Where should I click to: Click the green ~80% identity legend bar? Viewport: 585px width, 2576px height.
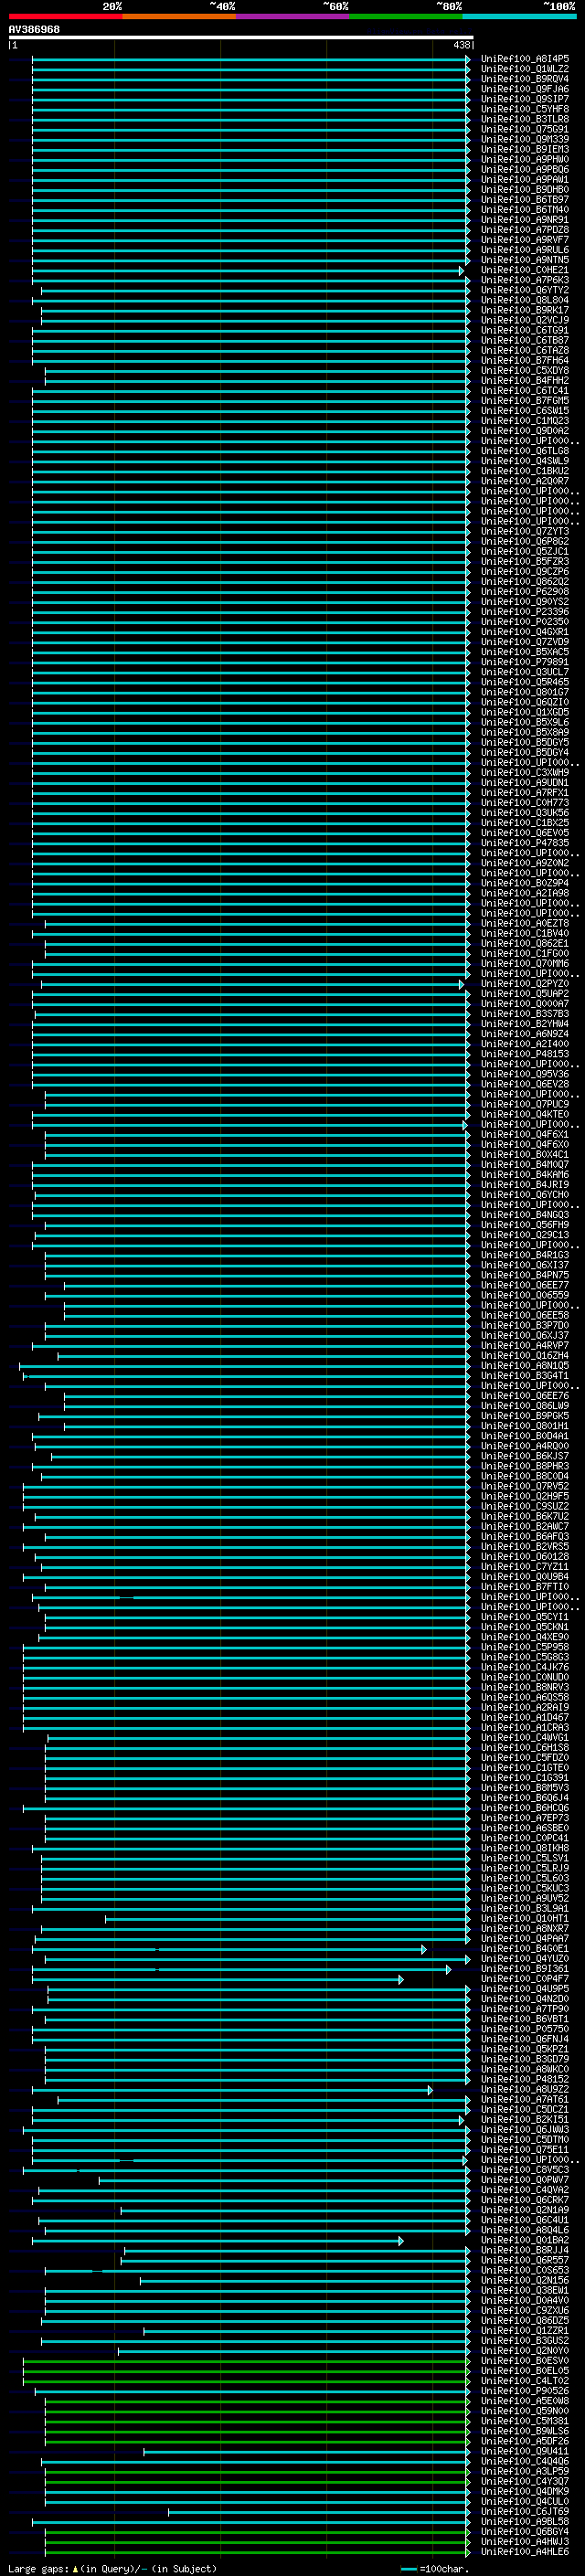(406, 16)
